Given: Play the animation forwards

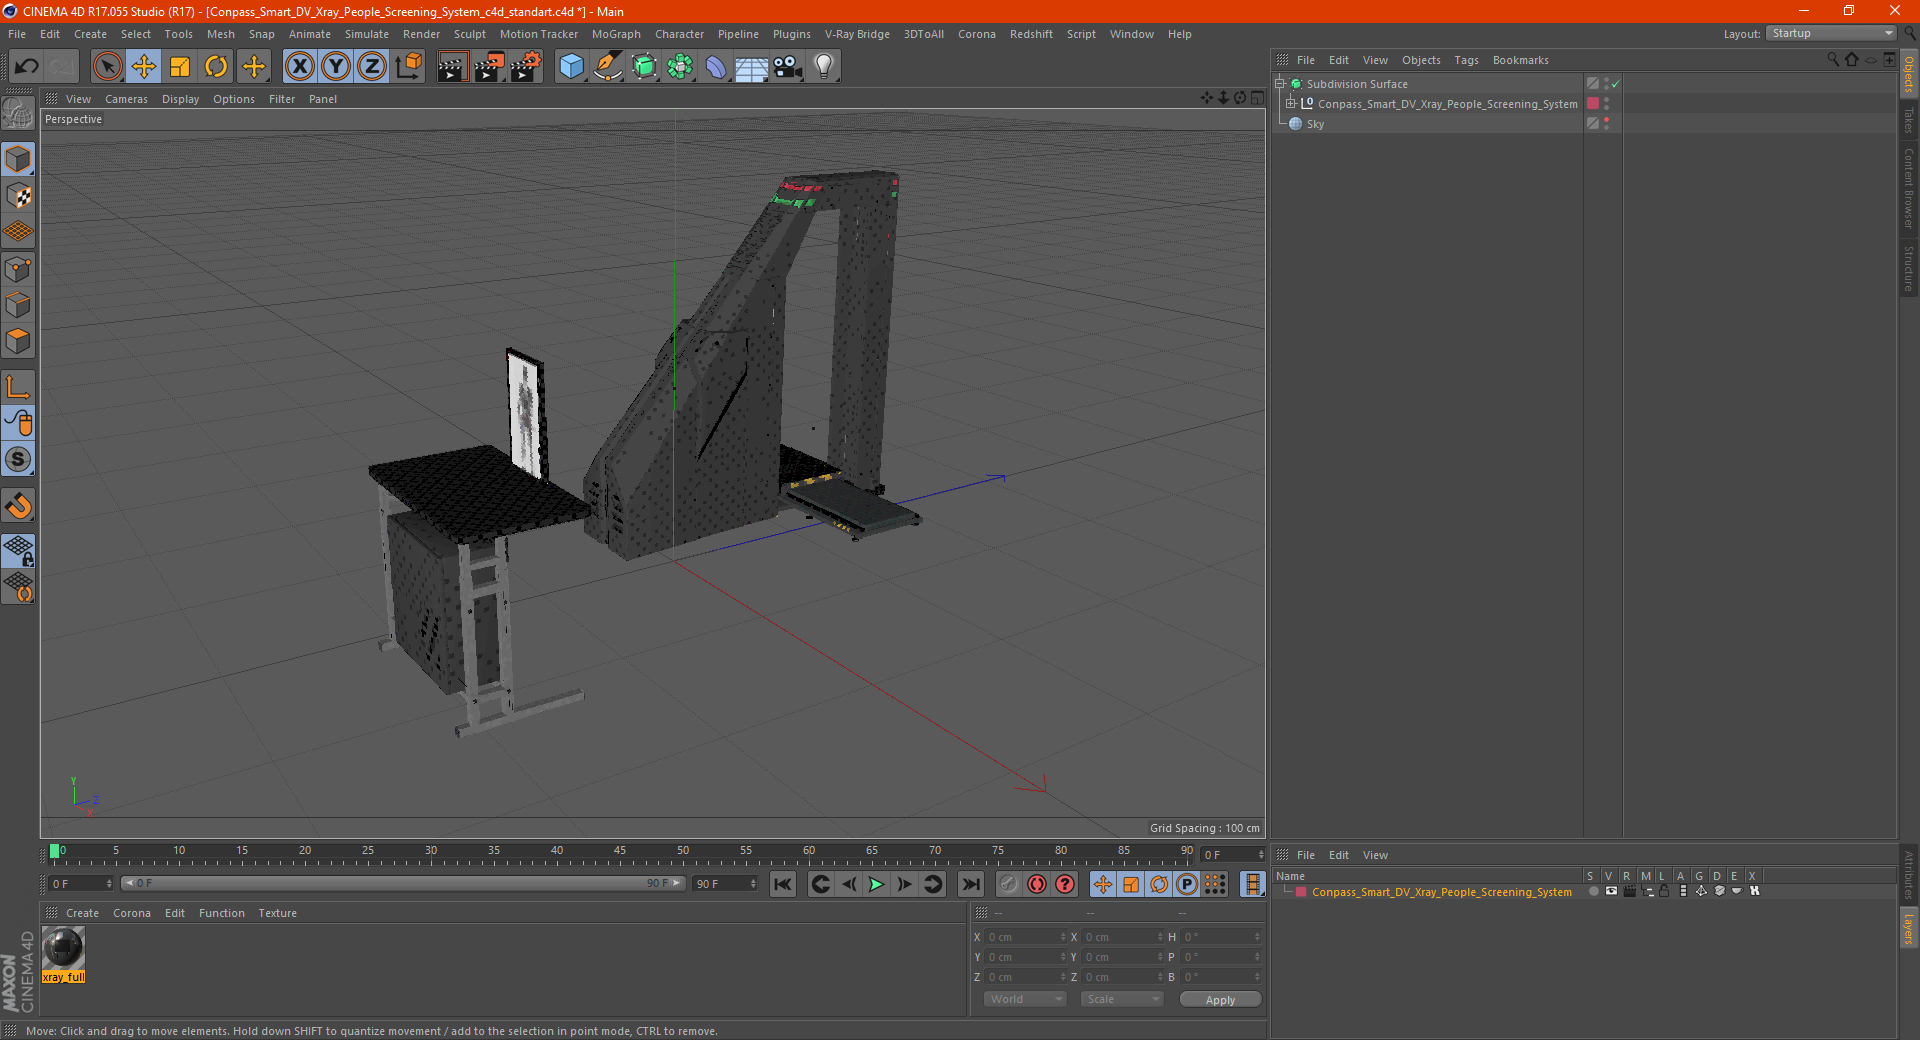Looking at the screenshot, I should [x=876, y=884].
